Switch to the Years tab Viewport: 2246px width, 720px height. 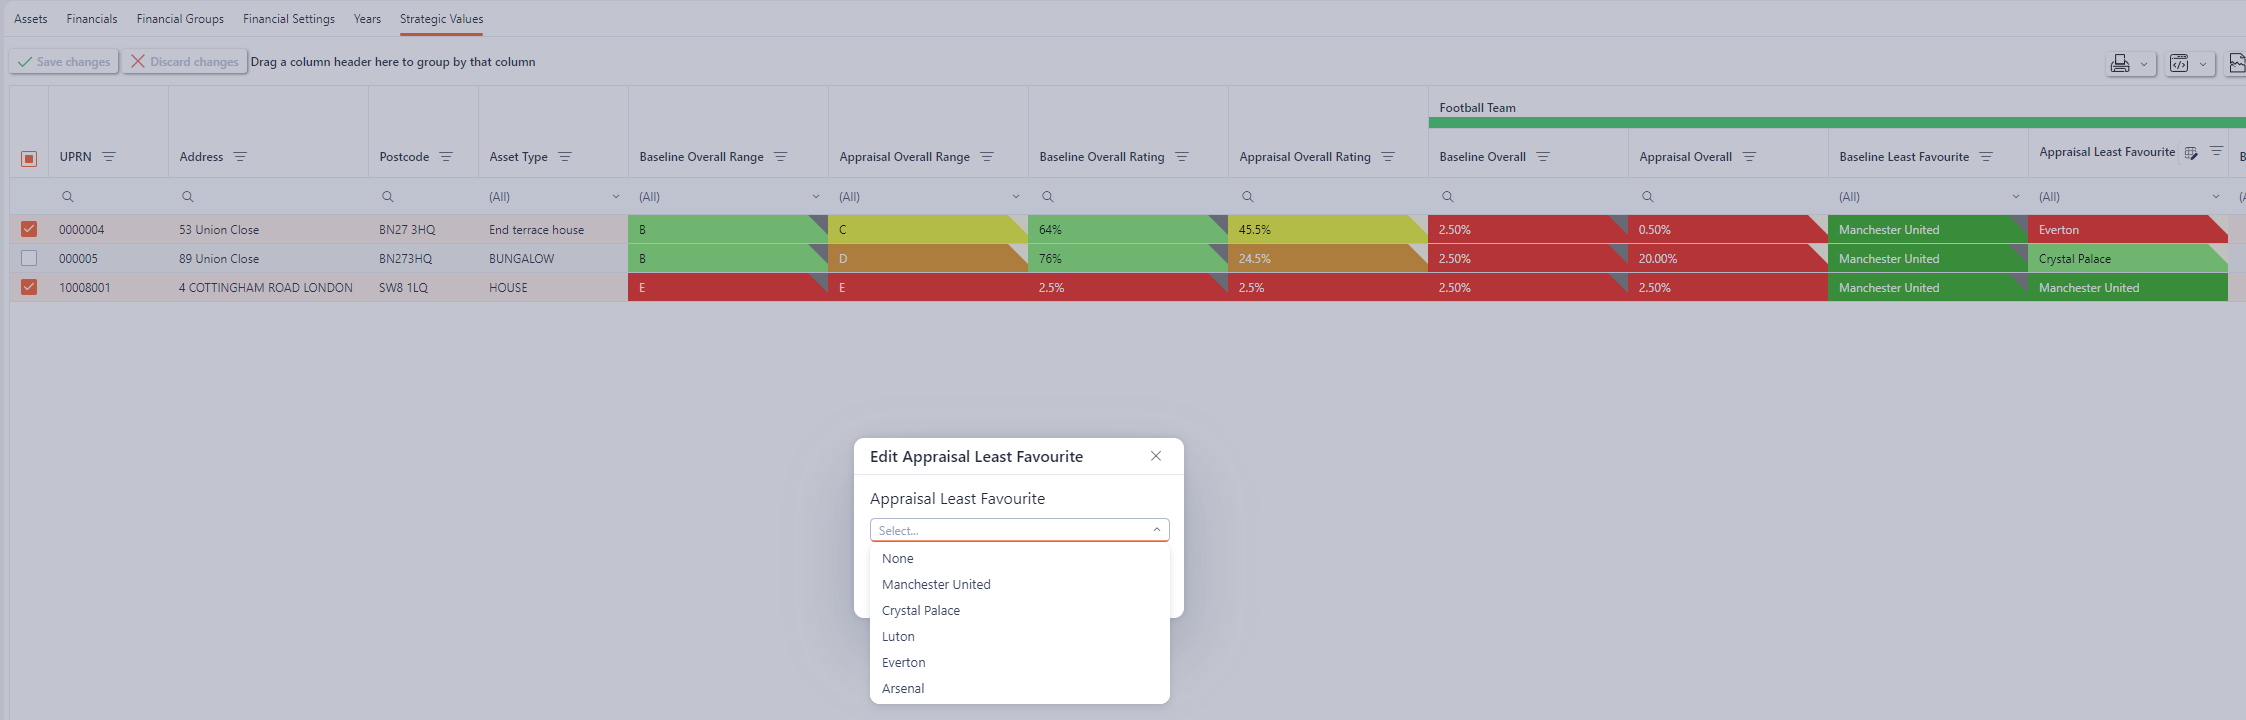[367, 19]
